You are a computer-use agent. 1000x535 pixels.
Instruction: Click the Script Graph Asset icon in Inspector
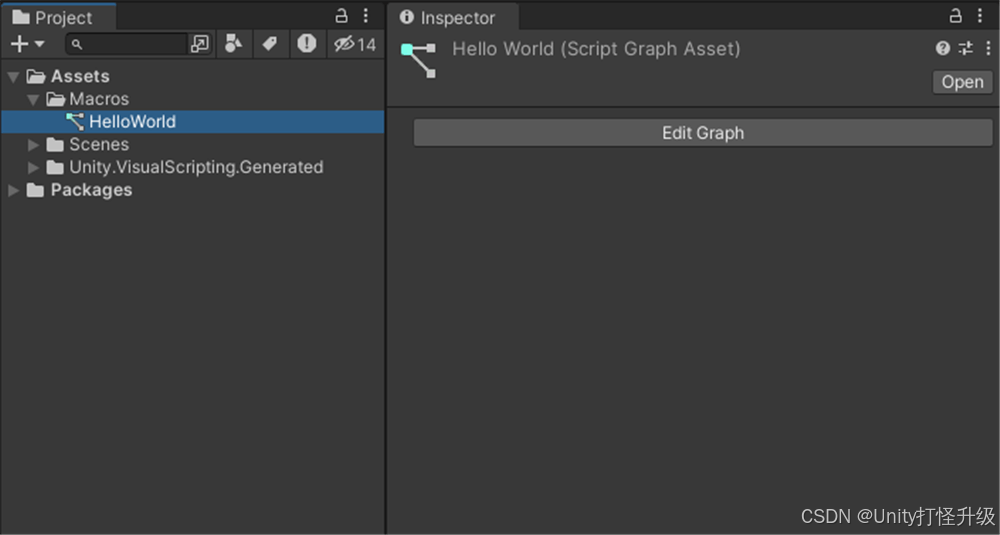pos(418,59)
